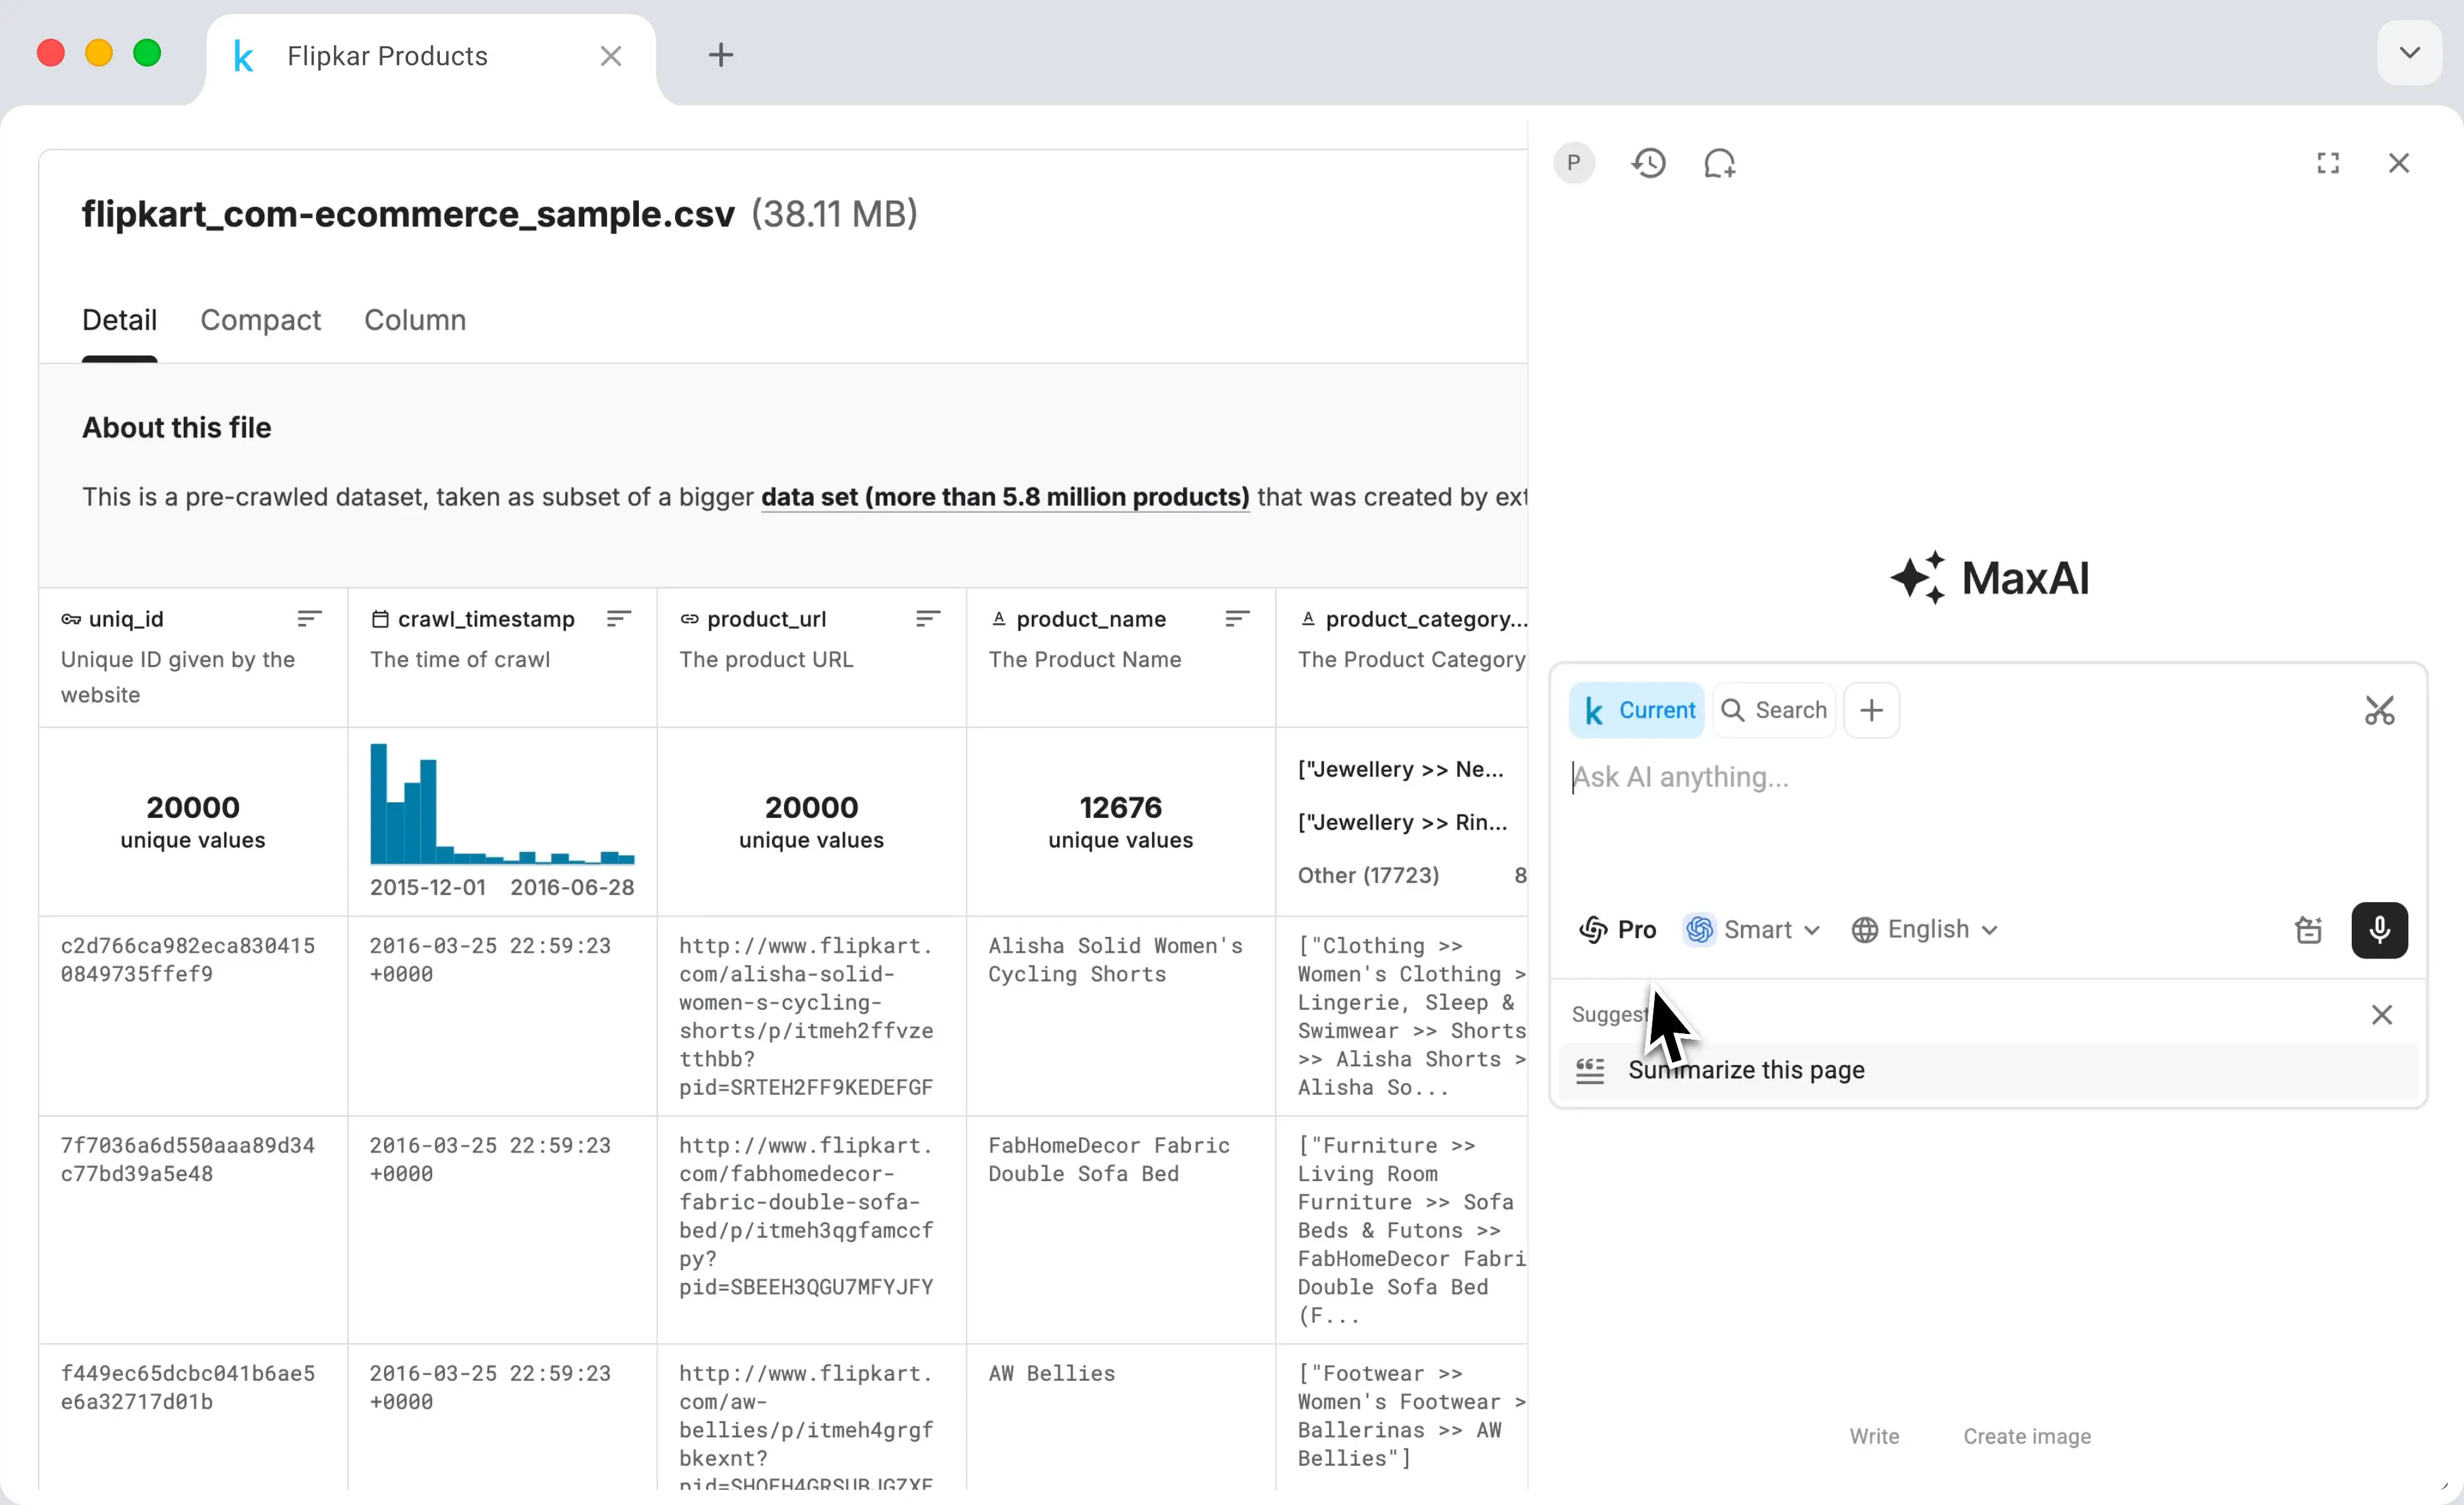2464x1505 pixels.
Task: Switch to the Create image tab
Action: point(2027,1436)
